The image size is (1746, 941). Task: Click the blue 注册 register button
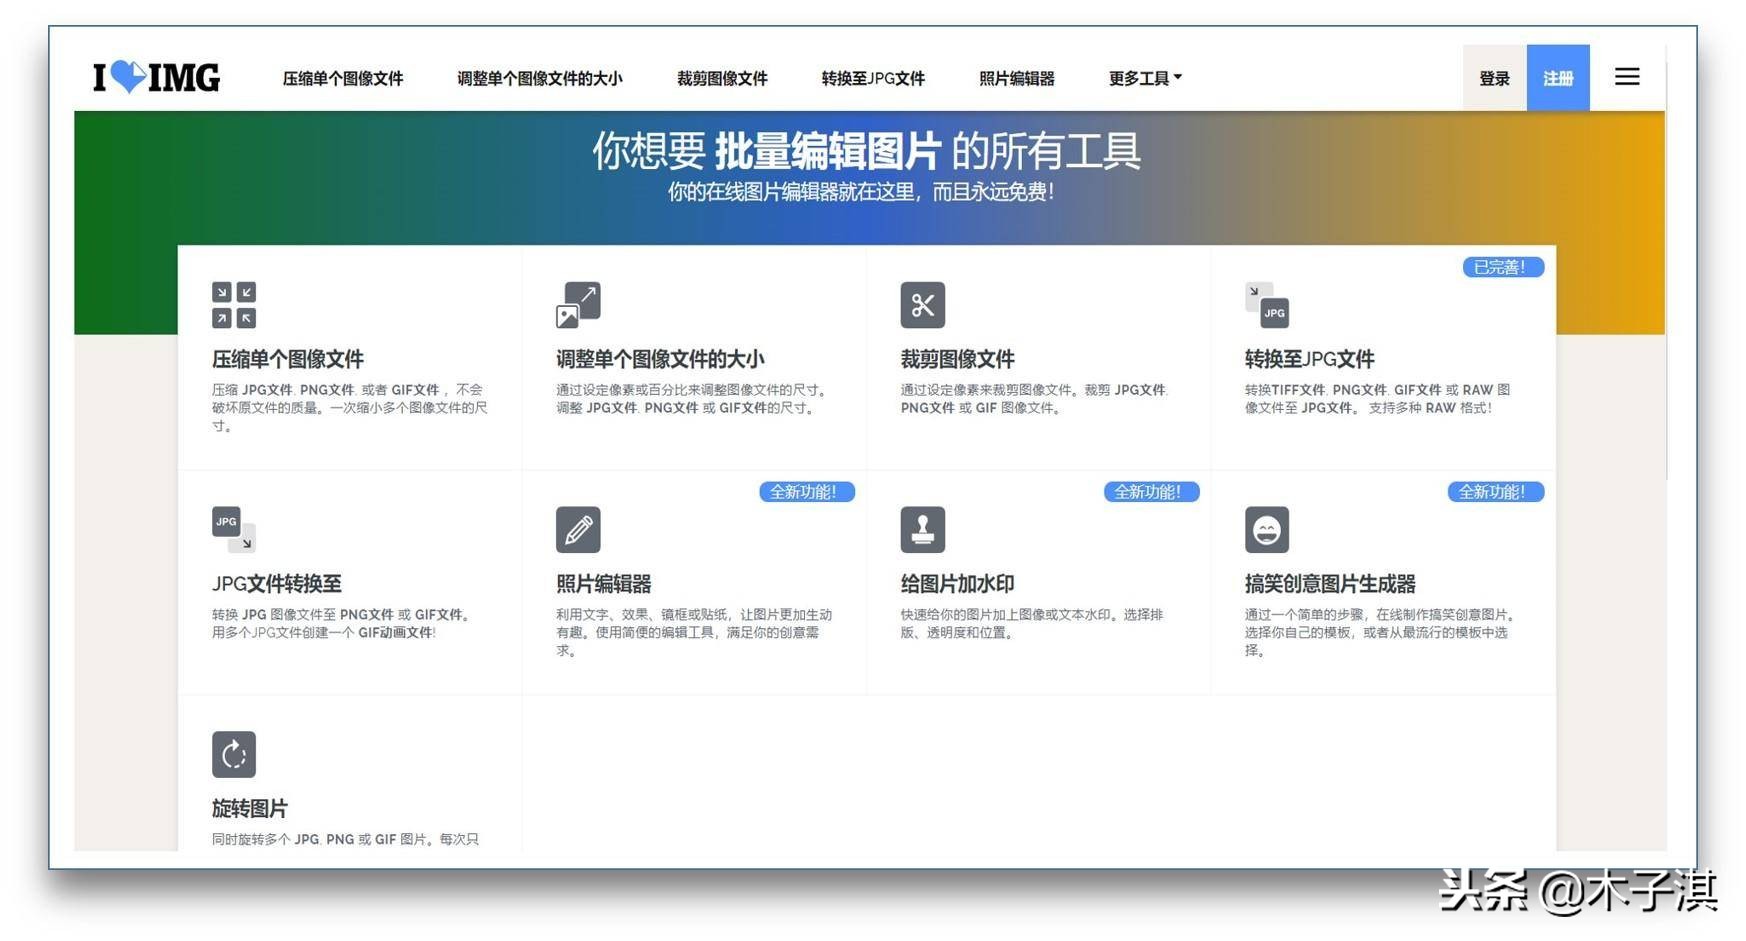click(x=1558, y=77)
